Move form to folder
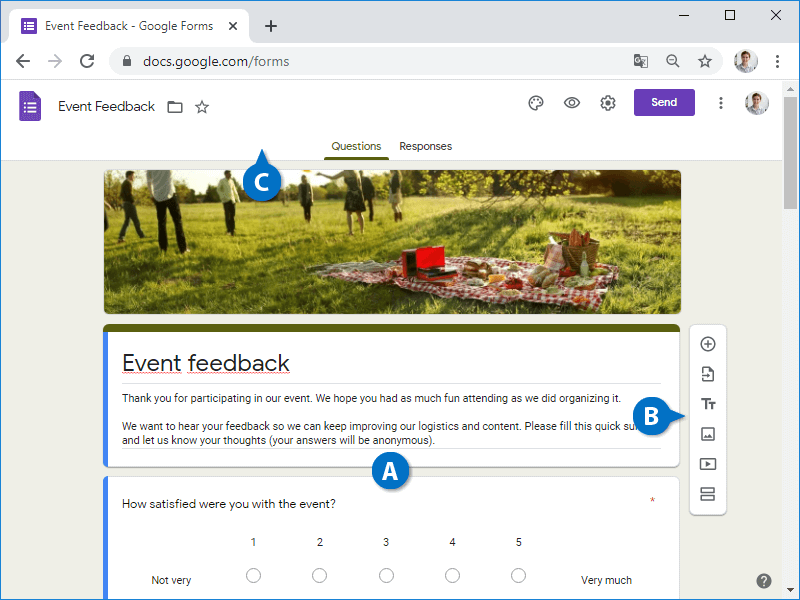Image resolution: width=800 pixels, height=600 pixels. [175, 107]
